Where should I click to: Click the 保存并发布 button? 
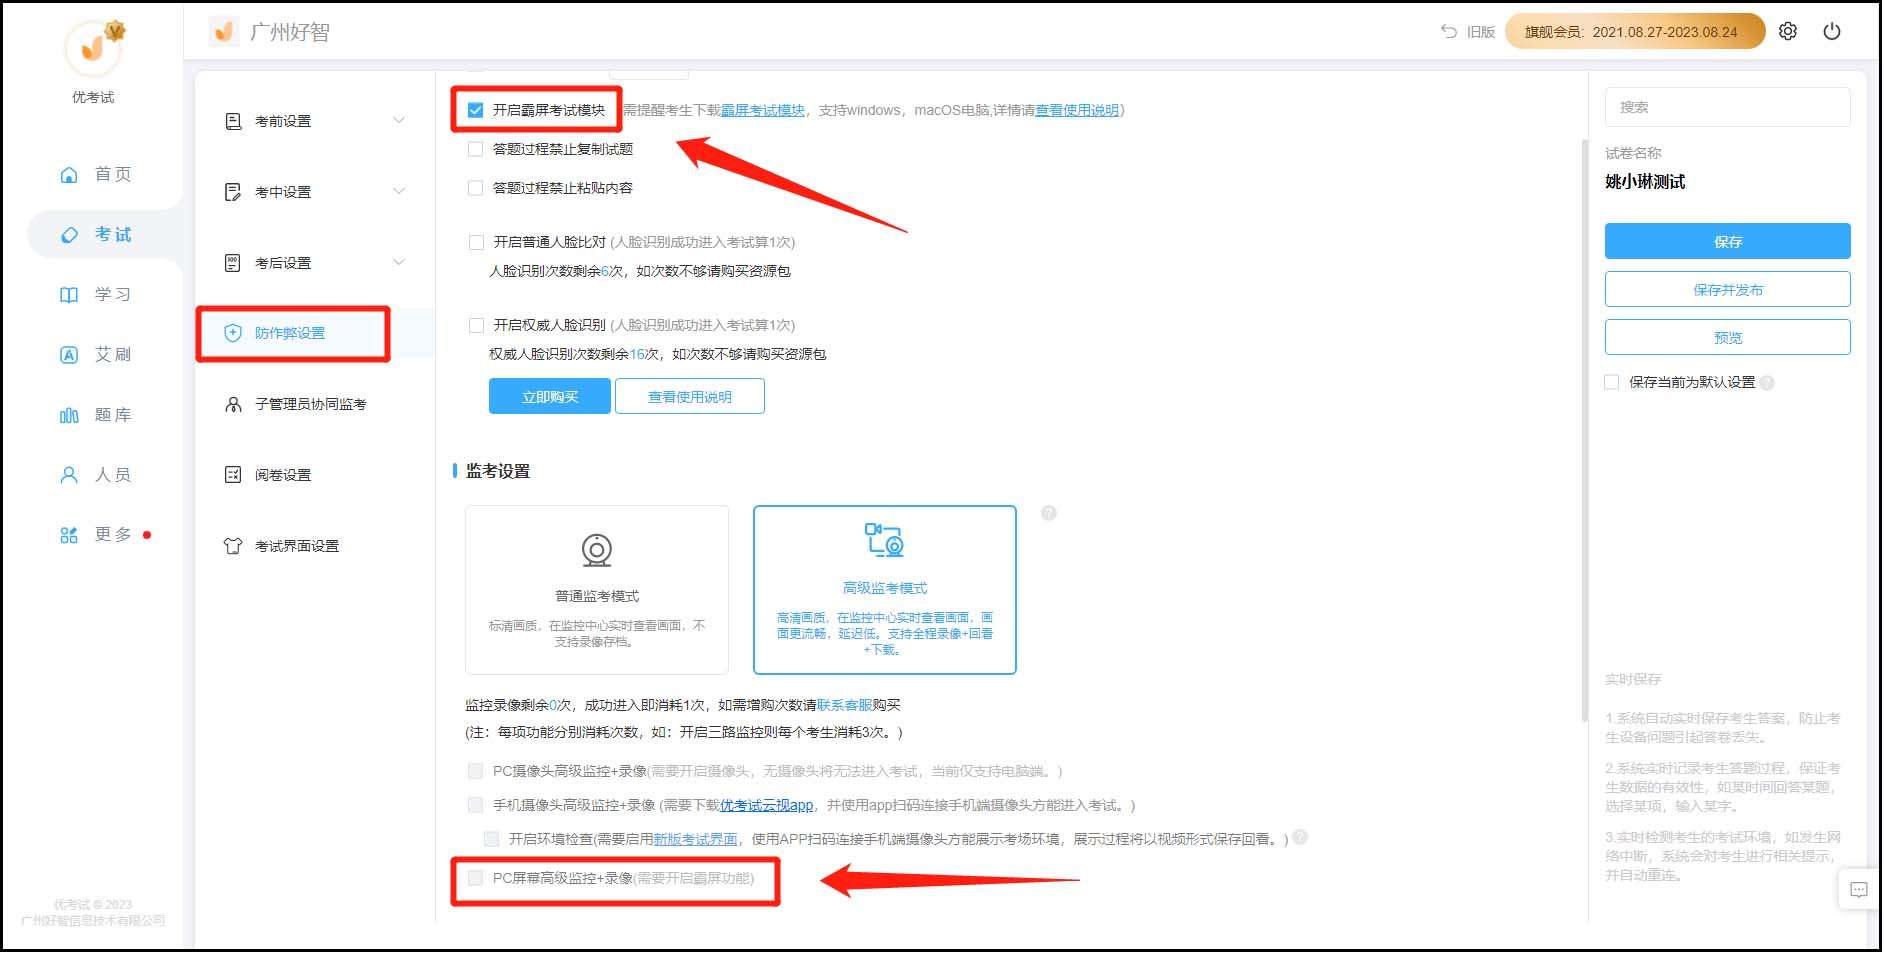point(1728,289)
